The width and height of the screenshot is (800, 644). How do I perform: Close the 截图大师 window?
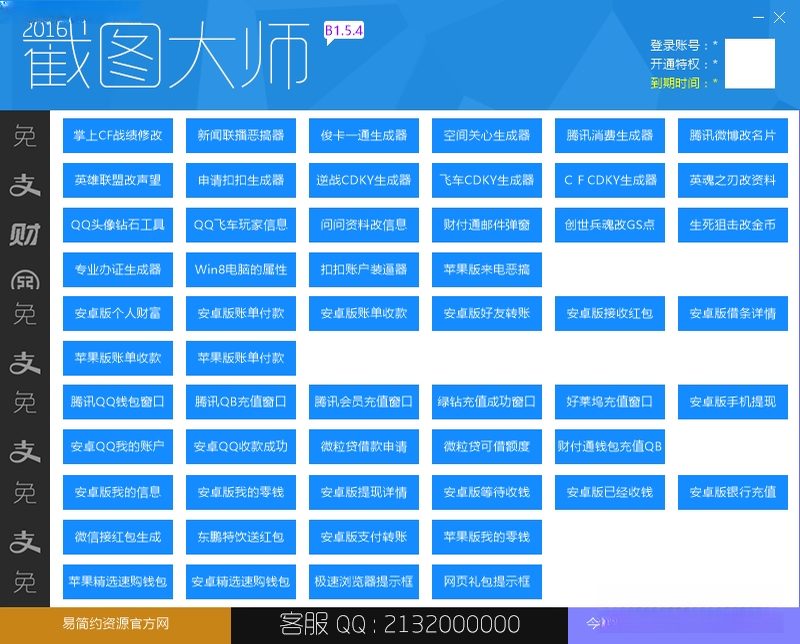(779, 18)
